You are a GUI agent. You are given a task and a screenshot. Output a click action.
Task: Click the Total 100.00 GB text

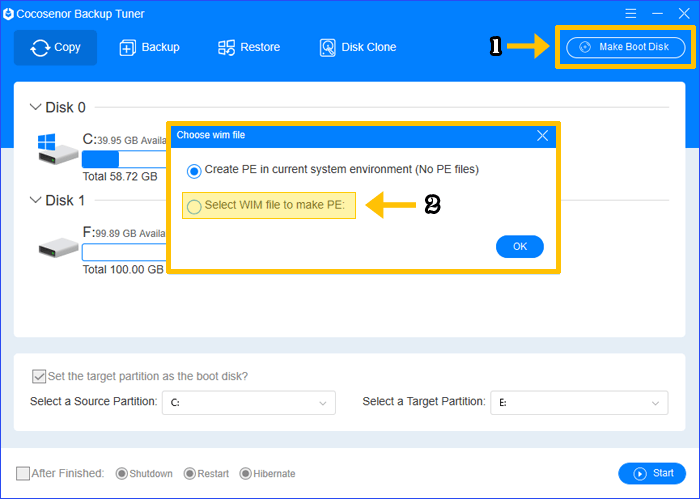tap(123, 269)
